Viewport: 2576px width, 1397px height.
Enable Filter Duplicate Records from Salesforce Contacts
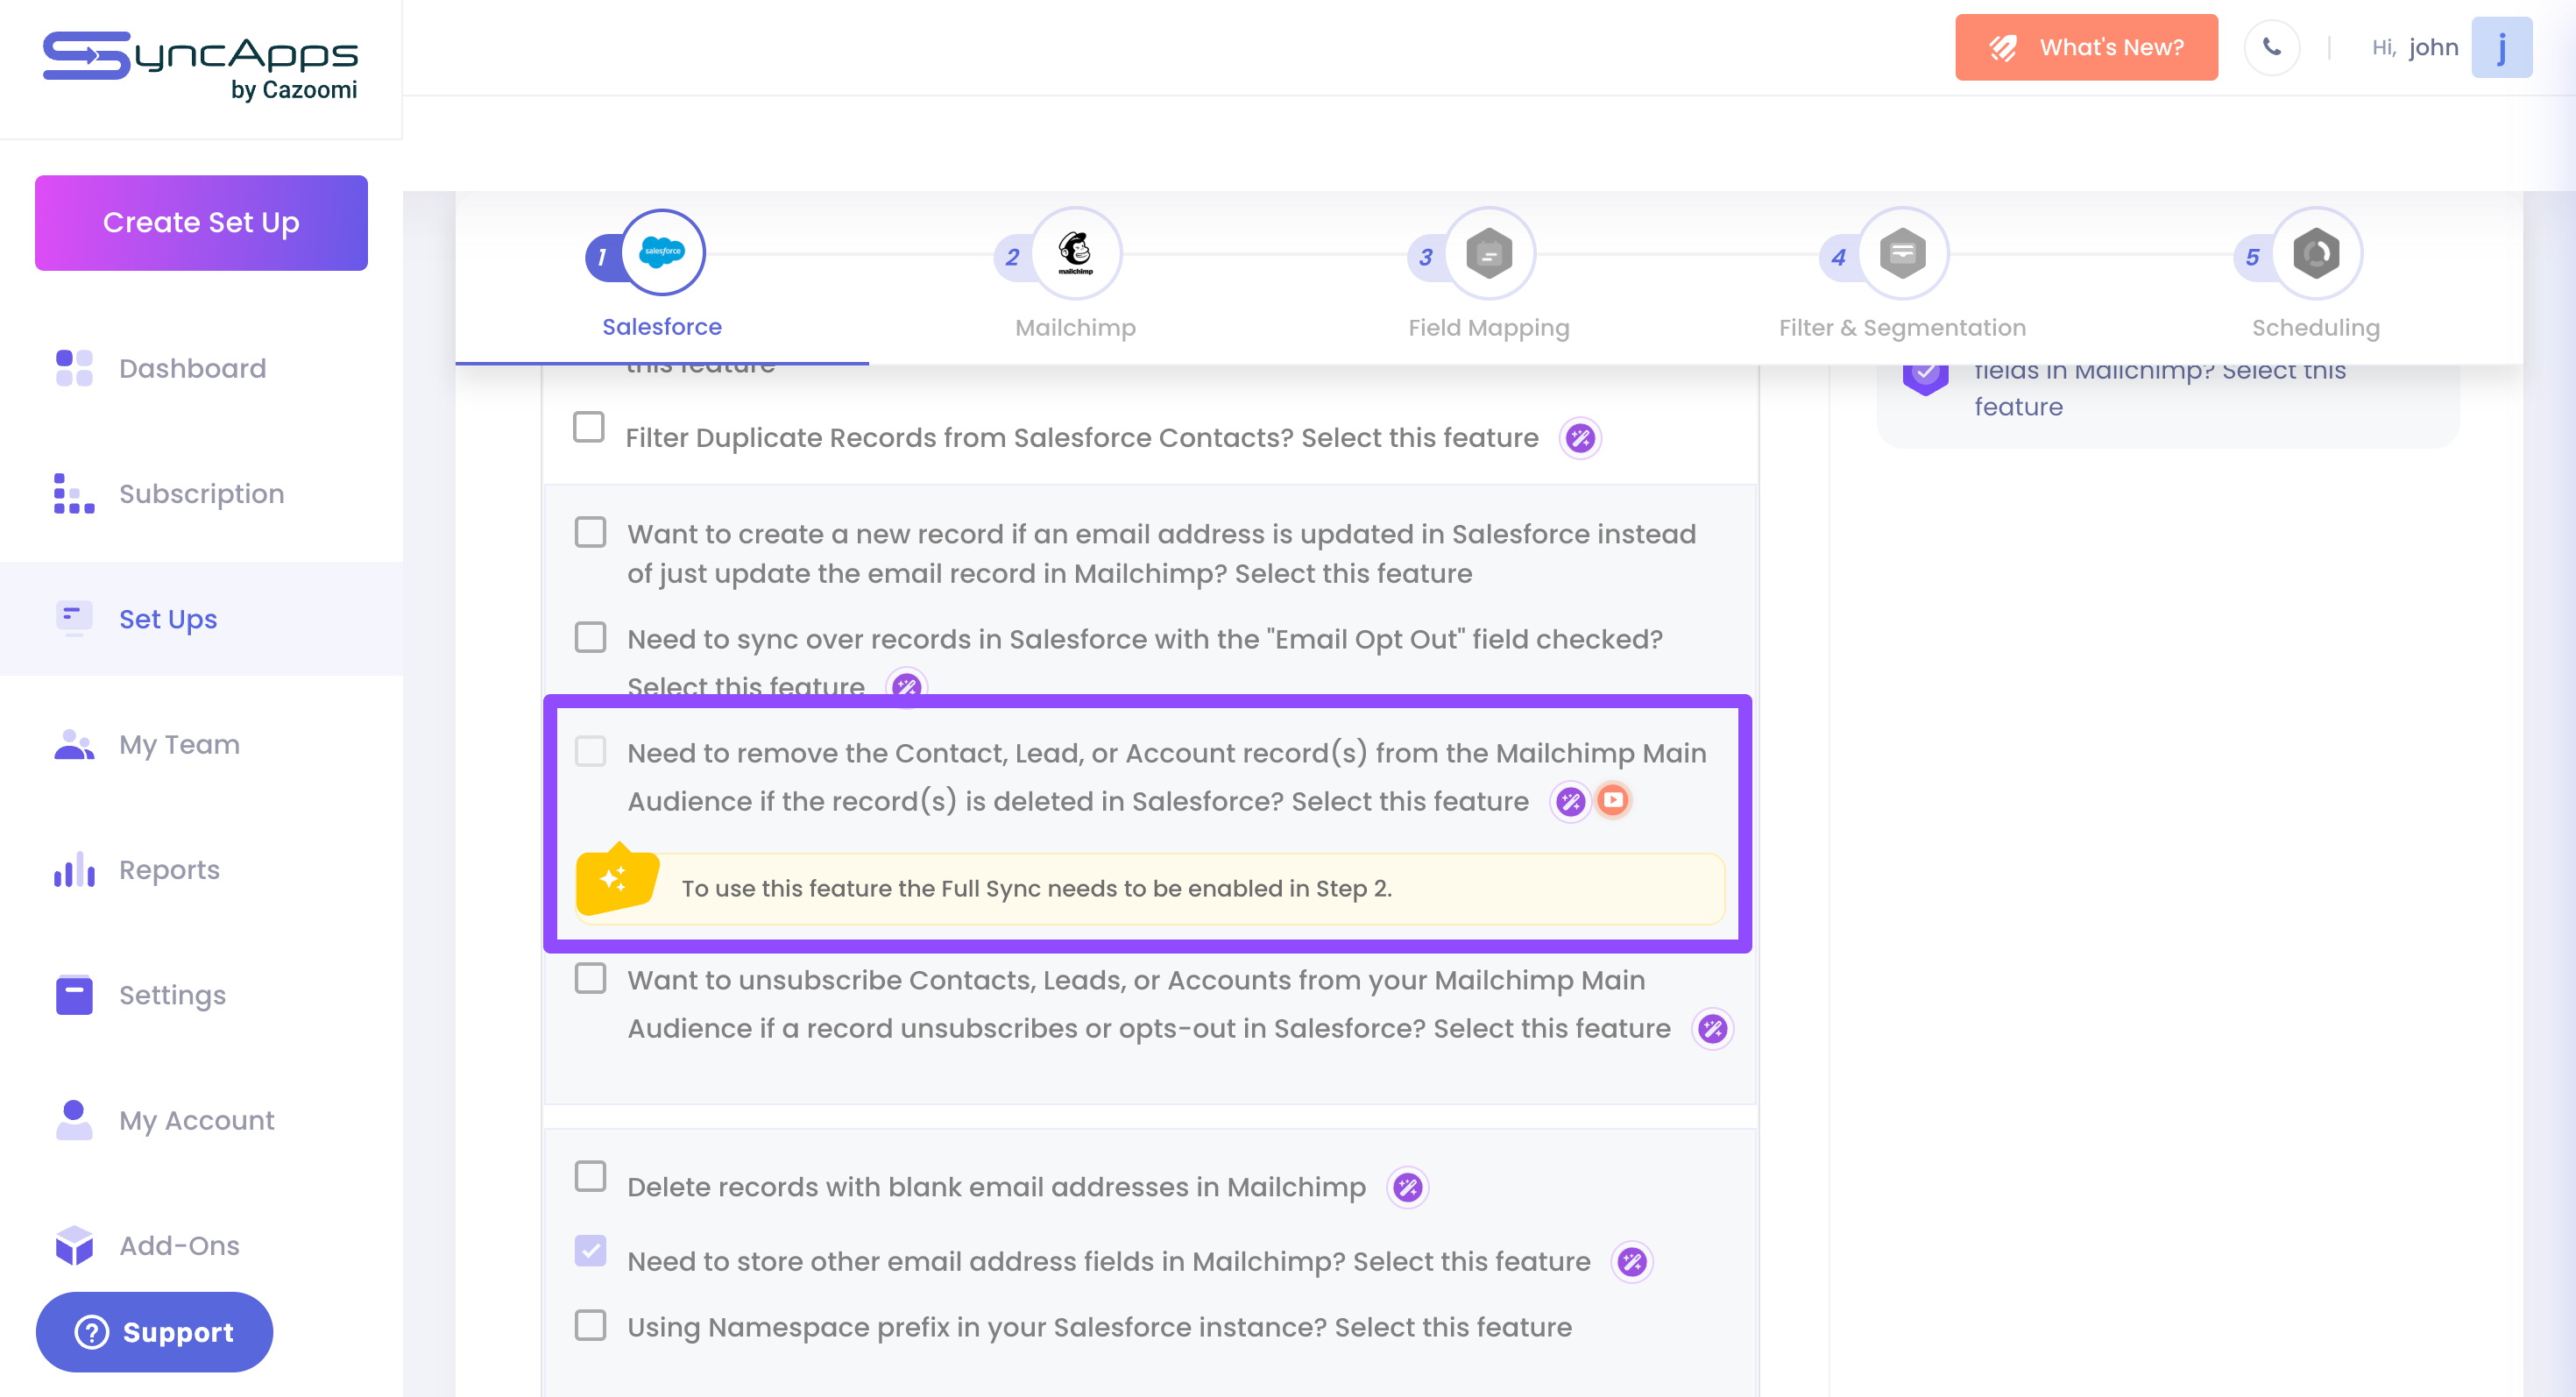pyautogui.click(x=588, y=427)
